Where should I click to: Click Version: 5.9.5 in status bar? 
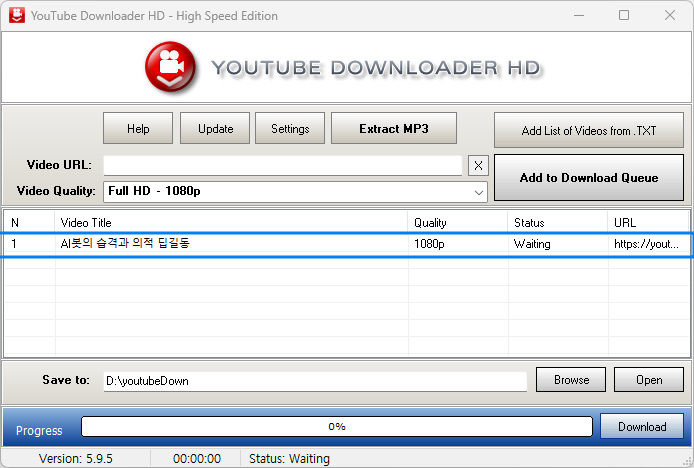pyautogui.click(x=76, y=459)
